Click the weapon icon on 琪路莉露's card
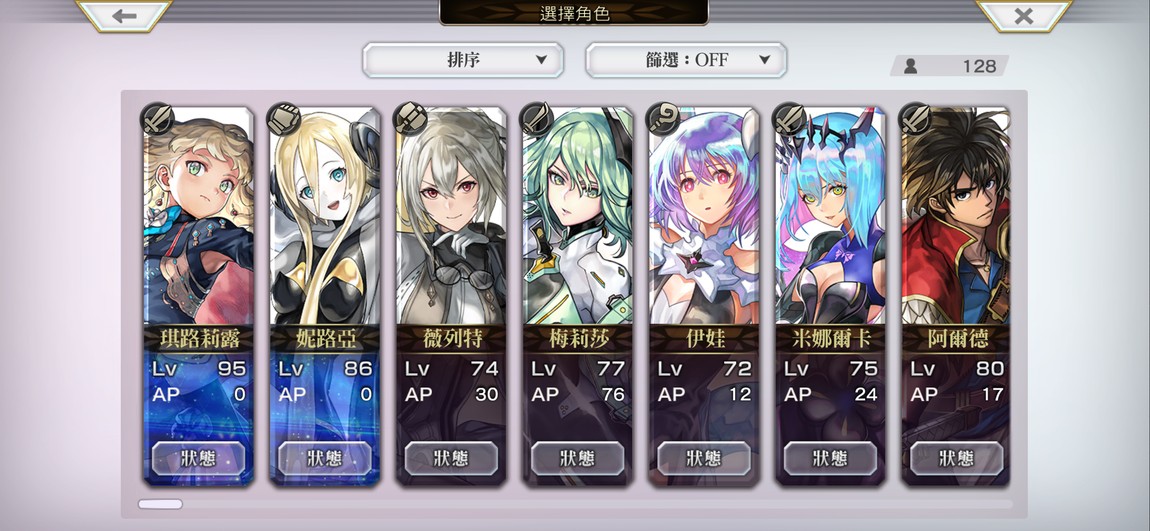1150x531 pixels. point(157,119)
